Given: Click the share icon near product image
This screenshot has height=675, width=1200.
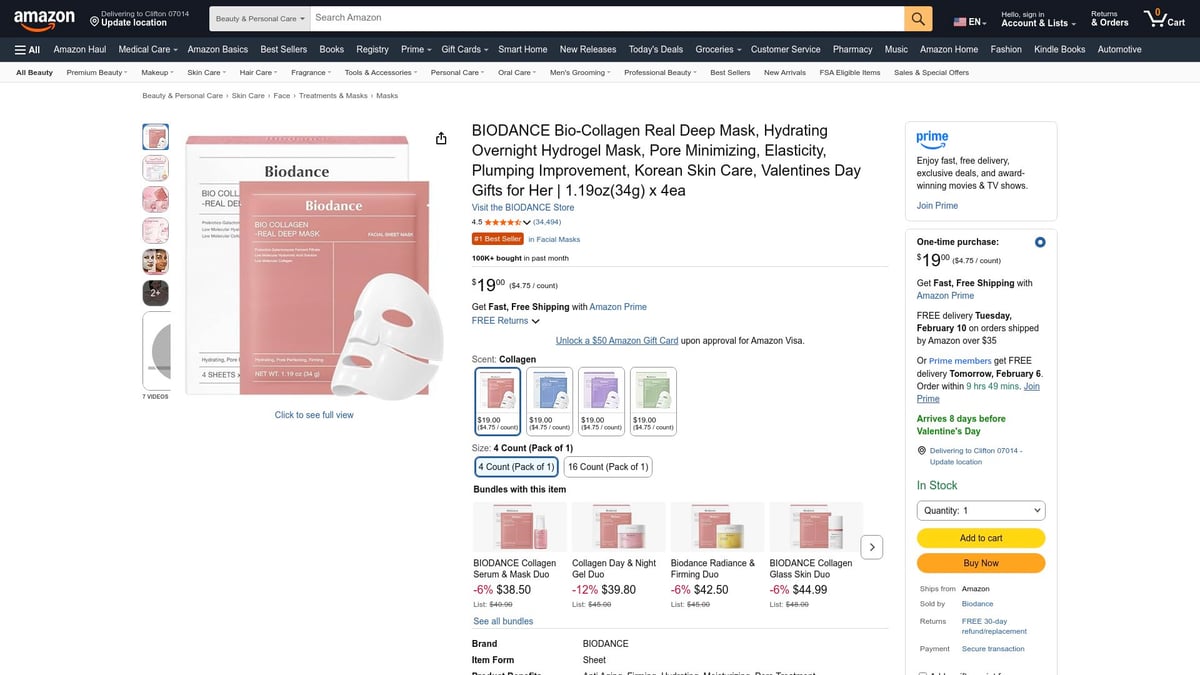Looking at the screenshot, I should click(x=441, y=138).
